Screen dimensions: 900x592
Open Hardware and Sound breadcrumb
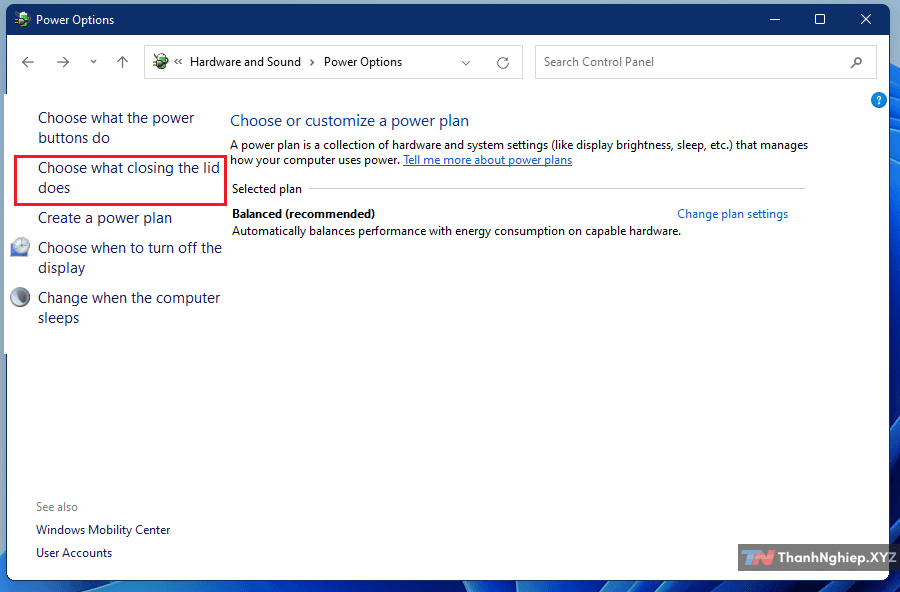click(245, 62)
